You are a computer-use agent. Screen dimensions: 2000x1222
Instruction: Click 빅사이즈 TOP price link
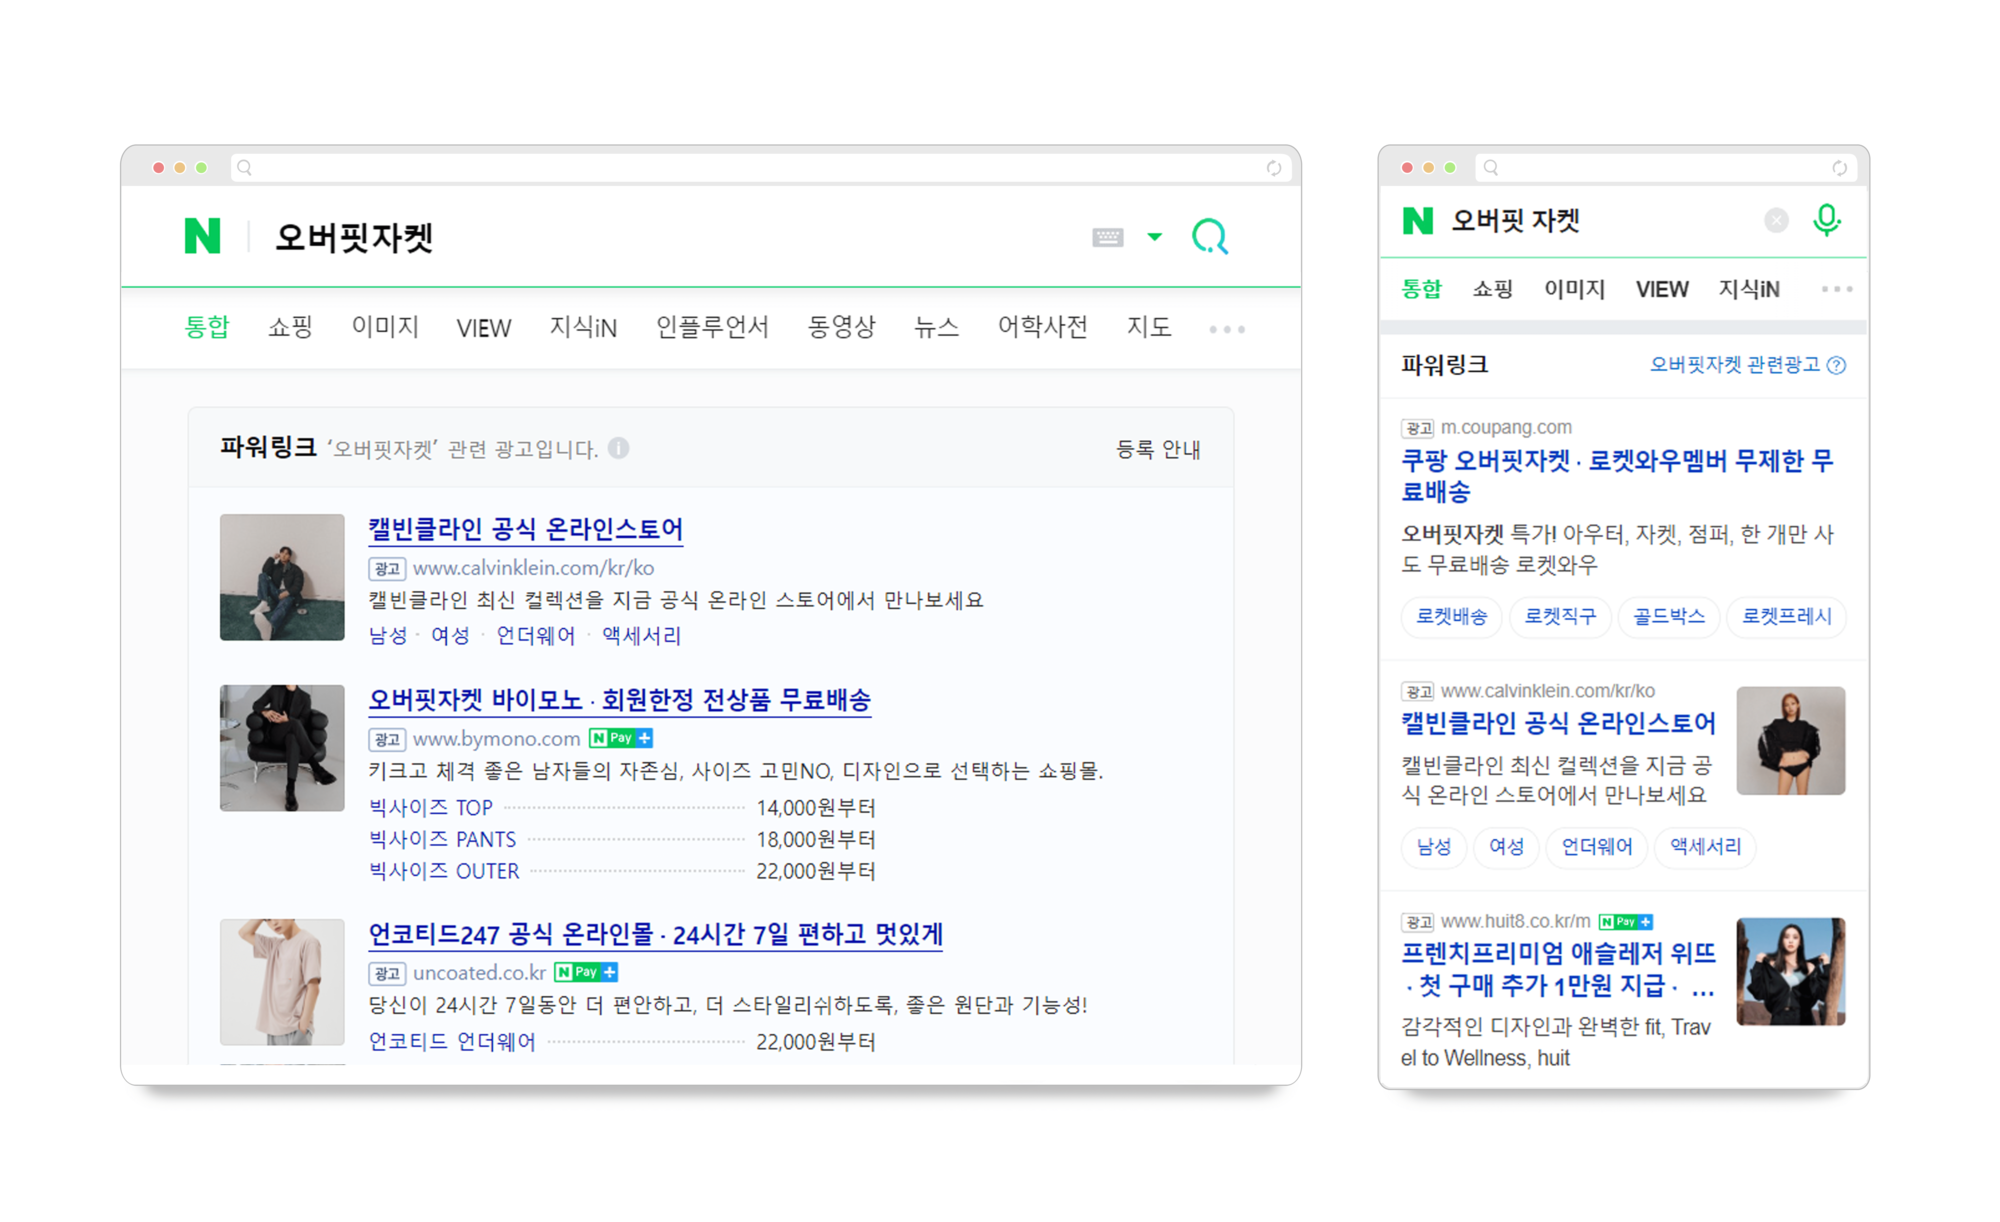[x=431, y=807]
